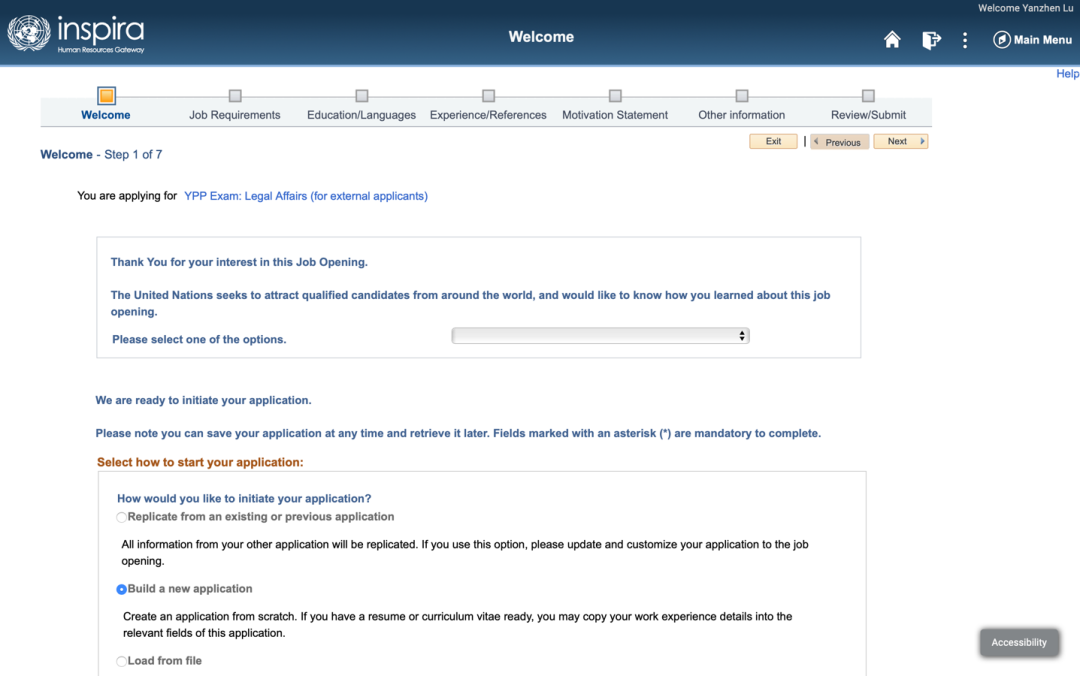The height and width of the screenshot is (676, 1080).
Task: Click the Inspira UN logo
Action: [76, 34]
